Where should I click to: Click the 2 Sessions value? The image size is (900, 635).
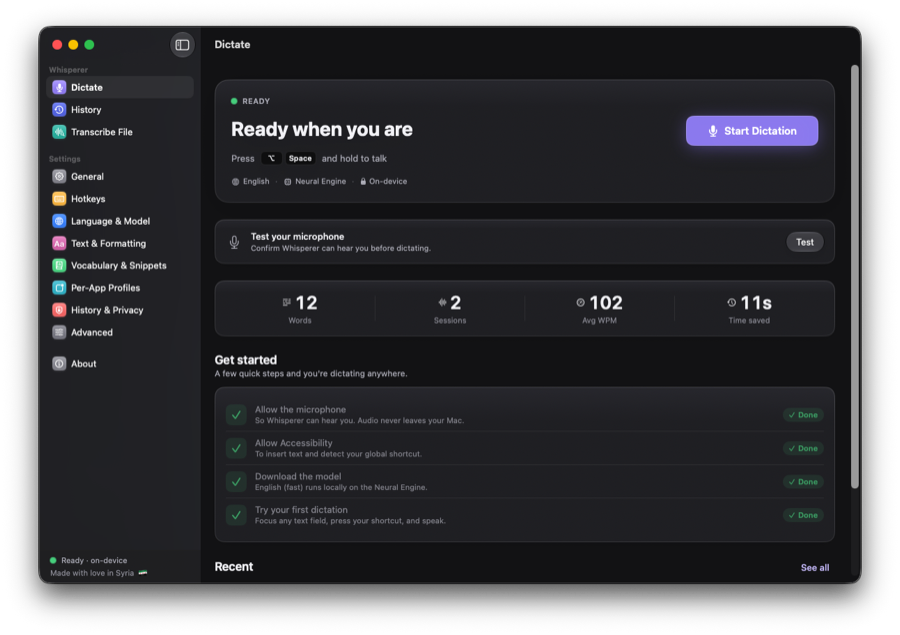456,303
